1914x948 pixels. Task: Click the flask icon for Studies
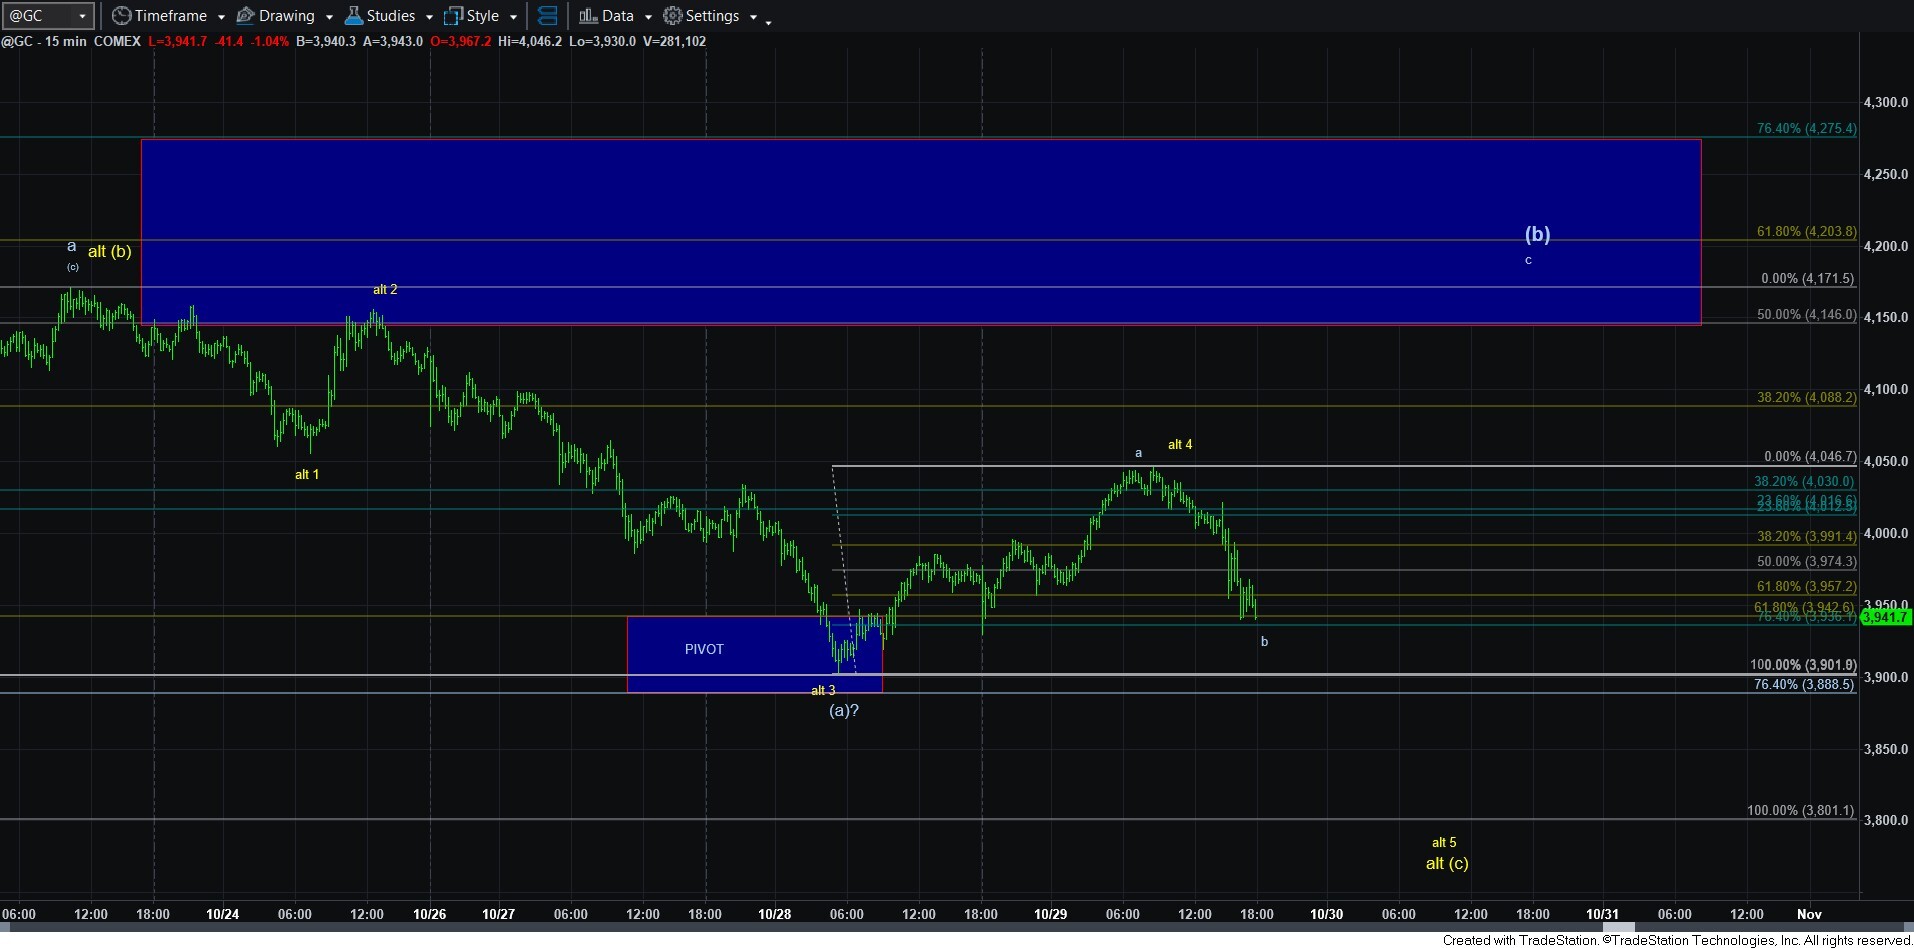click(354, 16)
